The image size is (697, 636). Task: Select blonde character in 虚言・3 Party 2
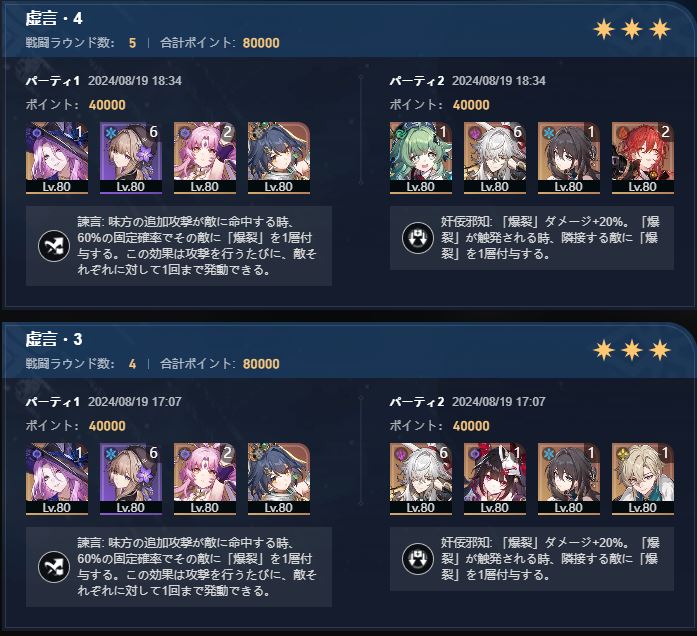tap(643, 479)
